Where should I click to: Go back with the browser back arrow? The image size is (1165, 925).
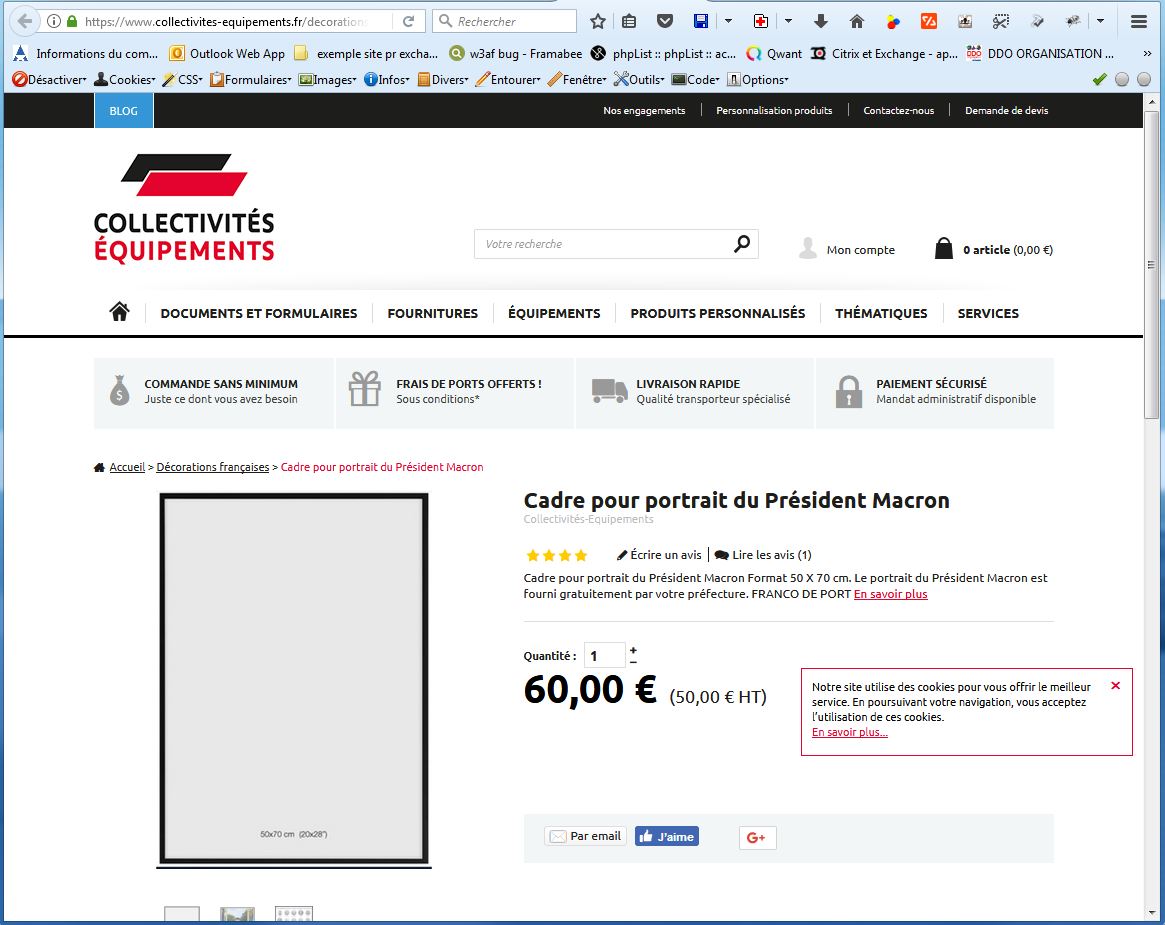[25, 21]
